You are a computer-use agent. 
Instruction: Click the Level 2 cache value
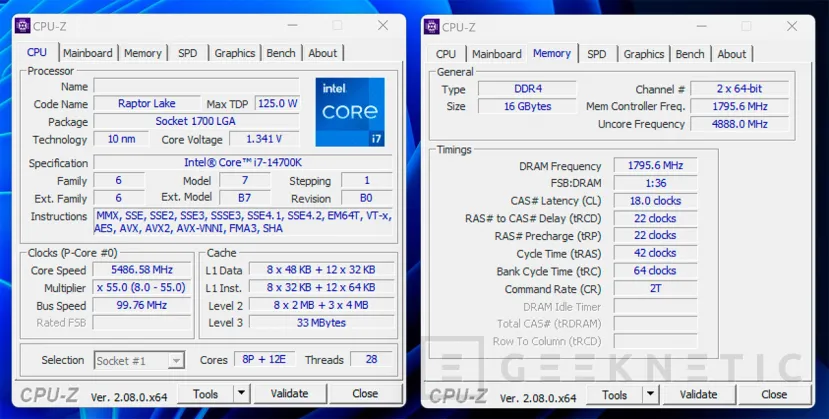pos(321,305)
